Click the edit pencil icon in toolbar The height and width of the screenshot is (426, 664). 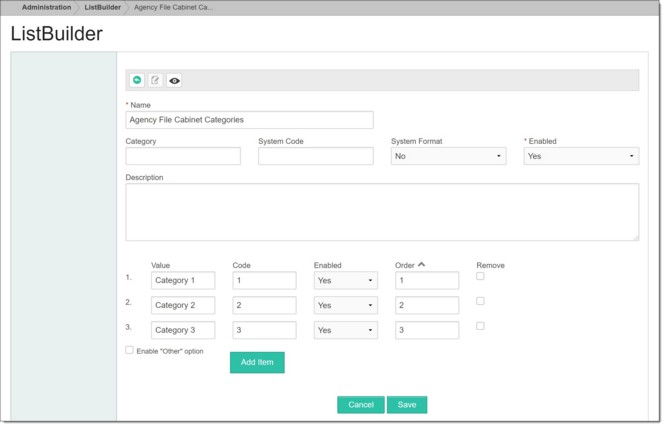(x=155, y=80)
